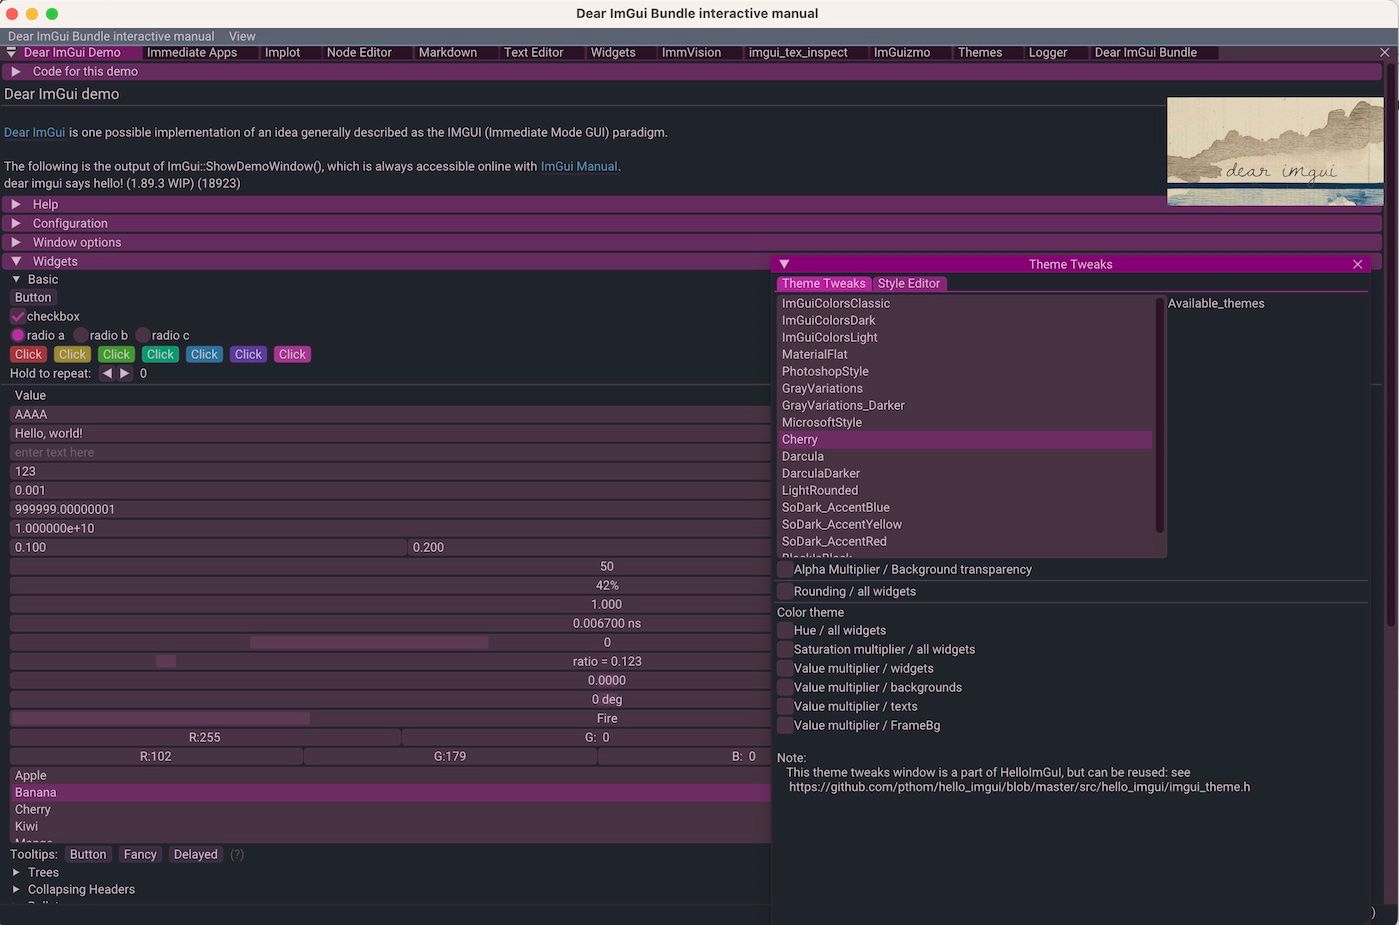The width and height of the screenshot is (1399, 925).
Task: Collapse the Basic tree node
Action: (x=16, y=279)
